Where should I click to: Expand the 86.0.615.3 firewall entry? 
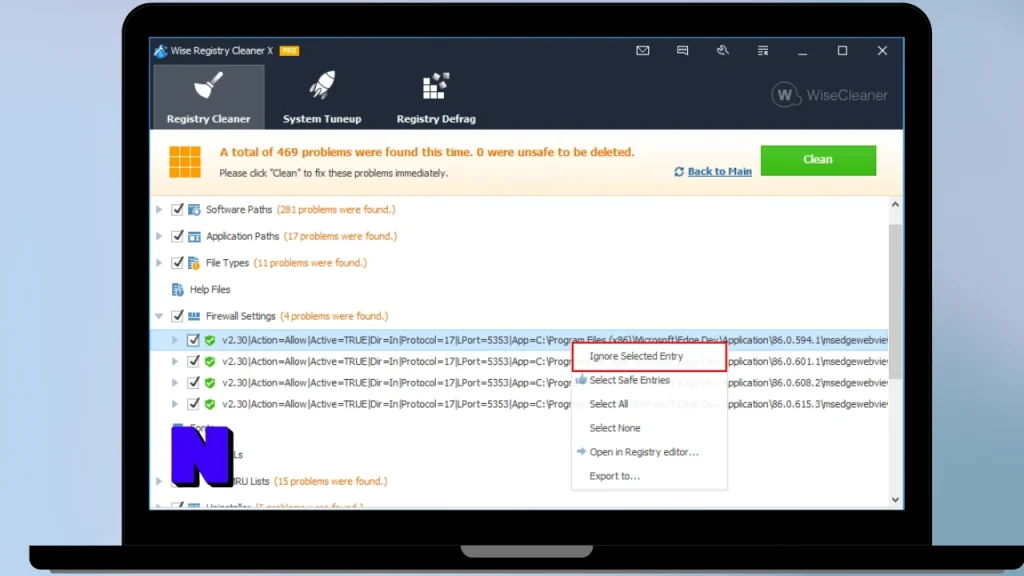174,404
